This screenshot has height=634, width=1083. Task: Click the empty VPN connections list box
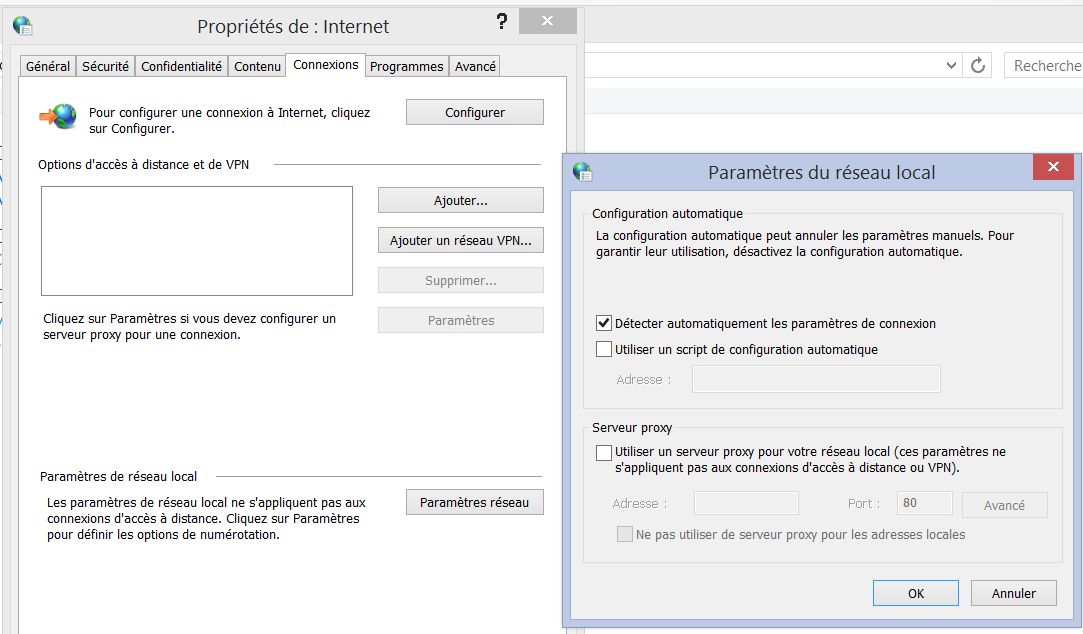[197, 240]
